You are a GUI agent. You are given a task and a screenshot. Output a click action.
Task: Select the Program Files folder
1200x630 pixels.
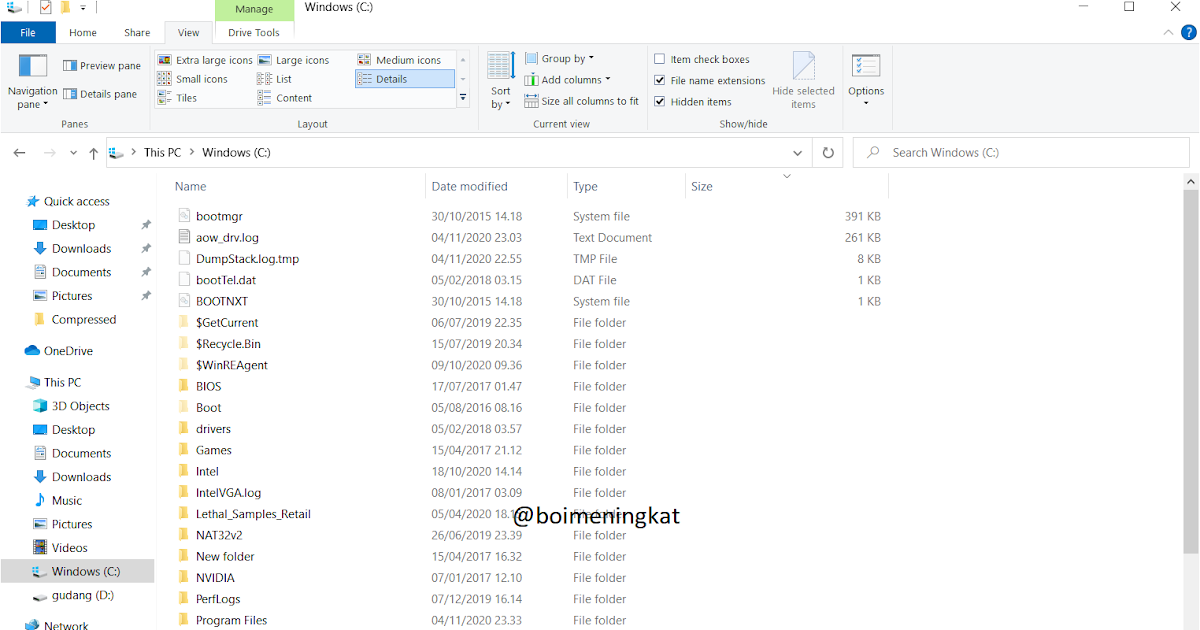(x=231, y=620)
